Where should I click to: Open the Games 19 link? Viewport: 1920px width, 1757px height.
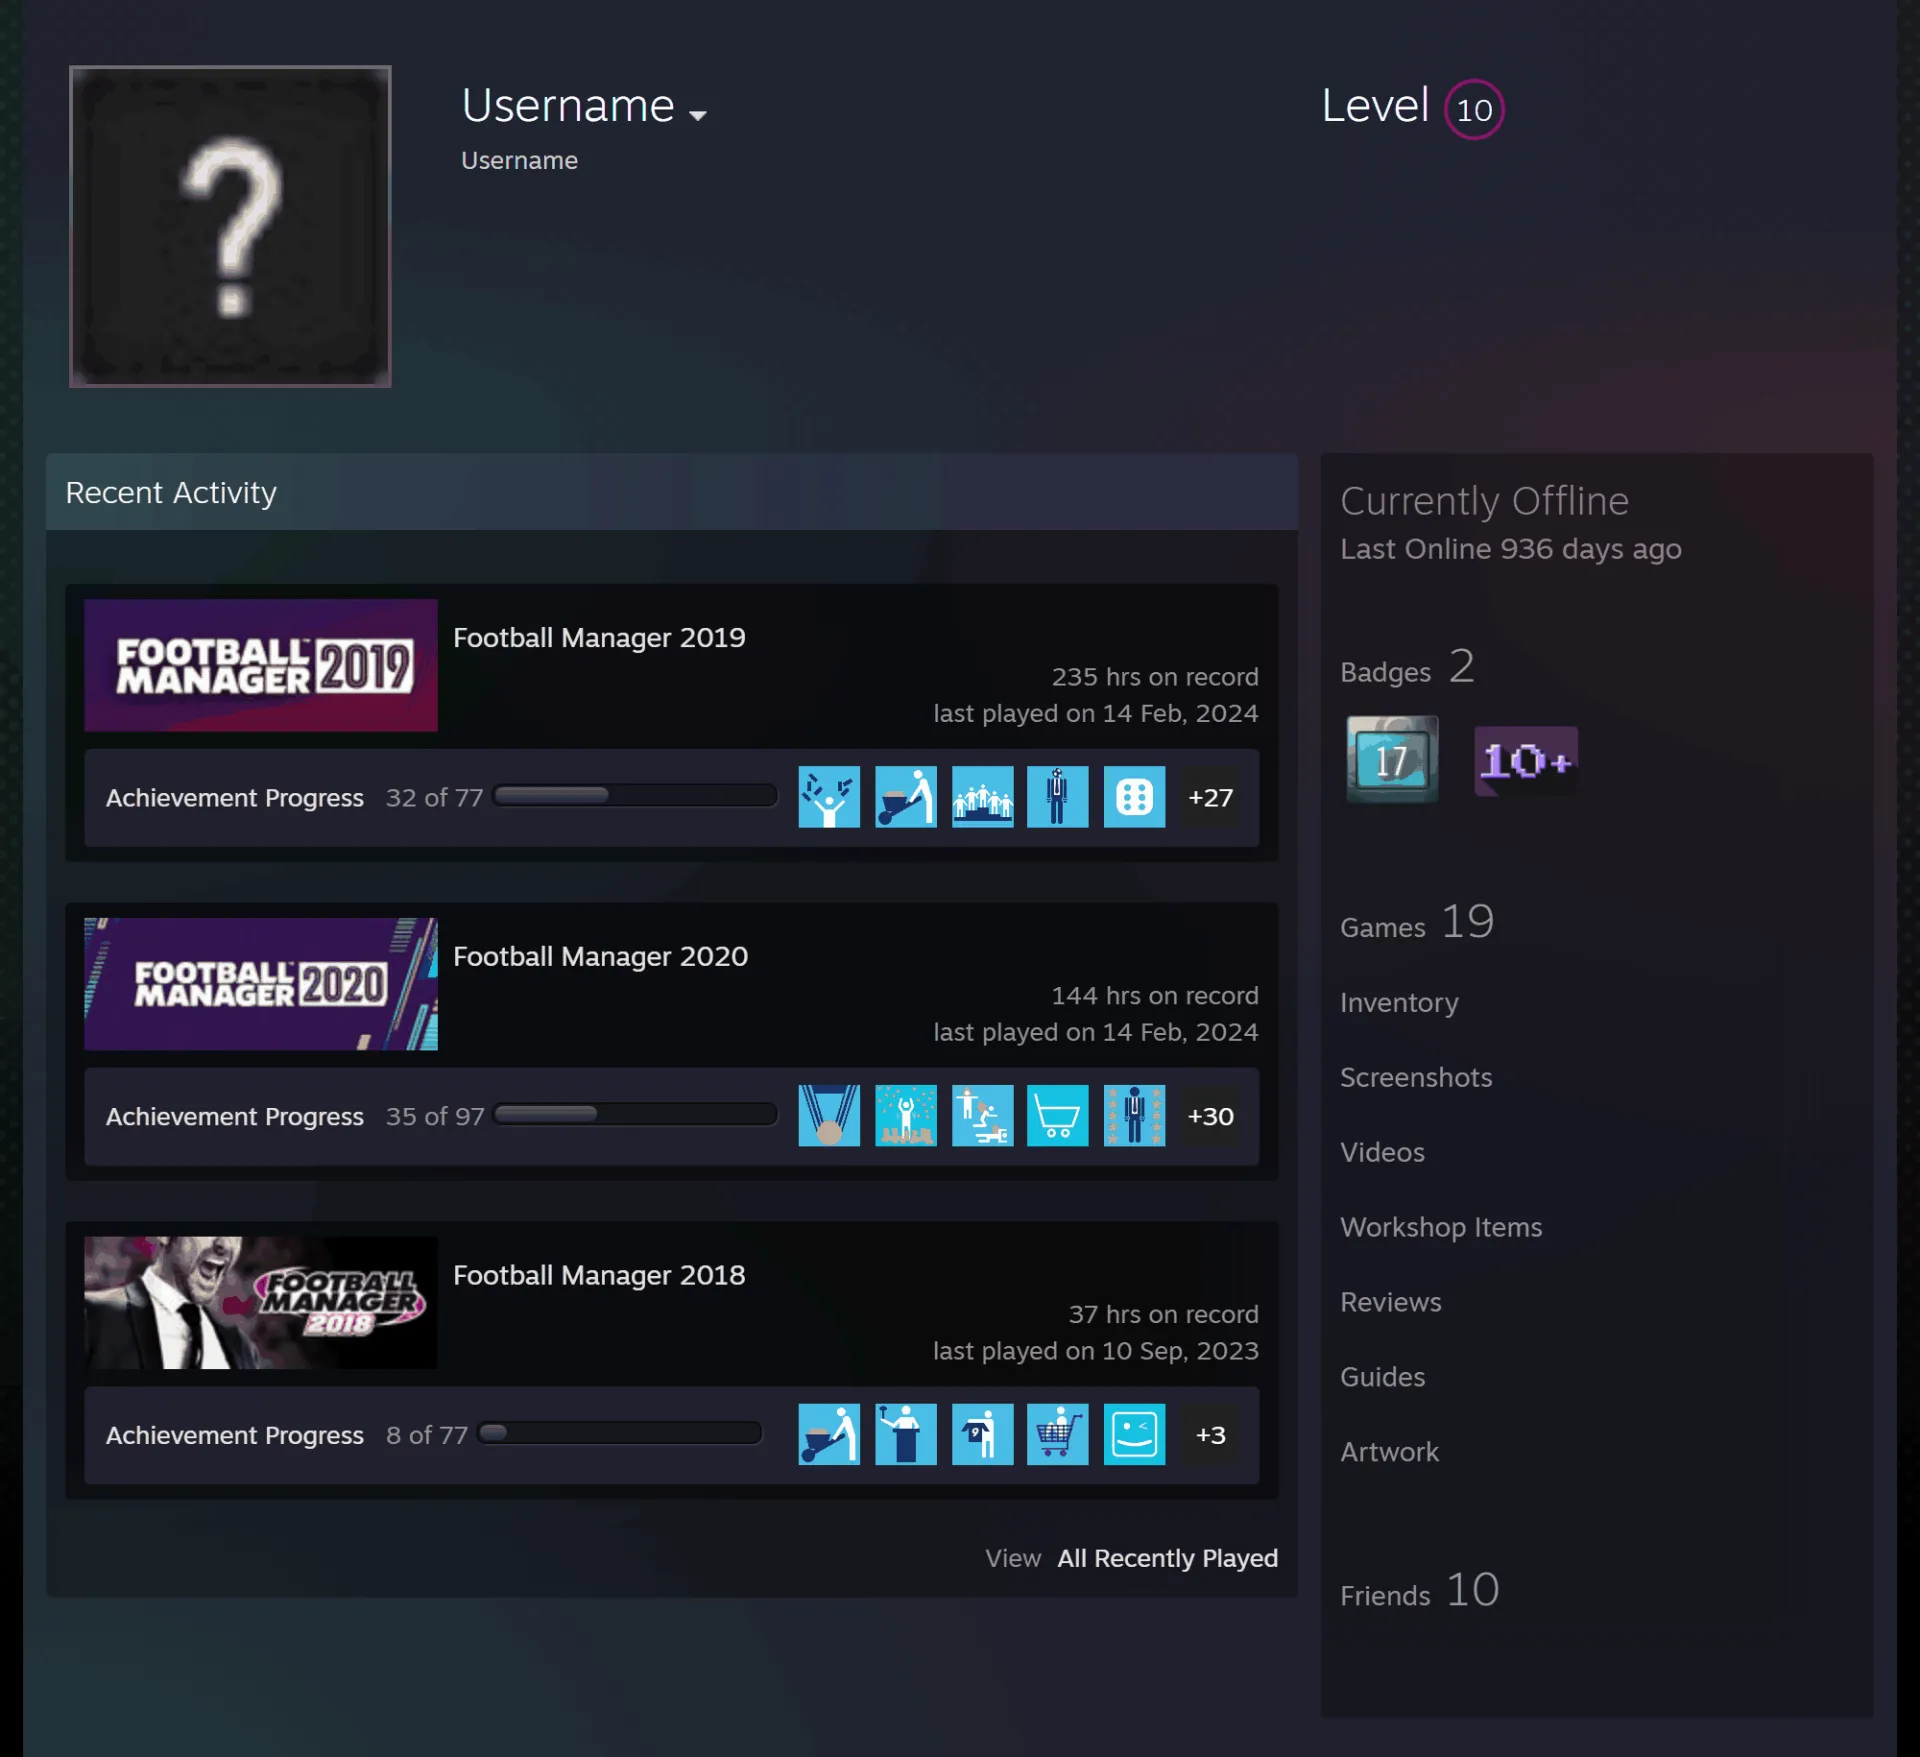[1417, 922]
